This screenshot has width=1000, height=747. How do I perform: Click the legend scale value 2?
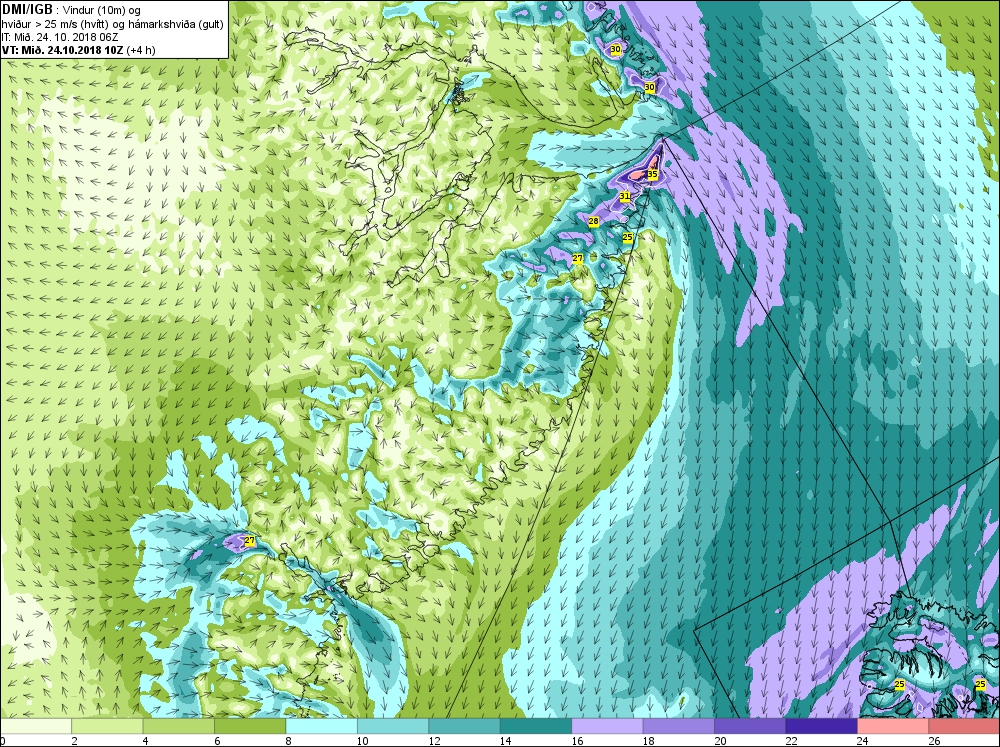click(74, 741)
